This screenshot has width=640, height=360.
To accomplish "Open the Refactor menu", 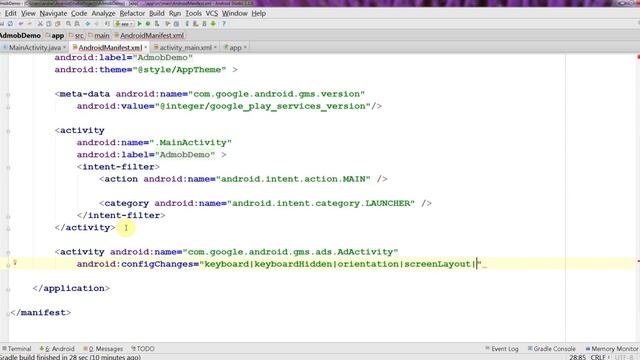I will pyautogui.click(x=132, y=13).
